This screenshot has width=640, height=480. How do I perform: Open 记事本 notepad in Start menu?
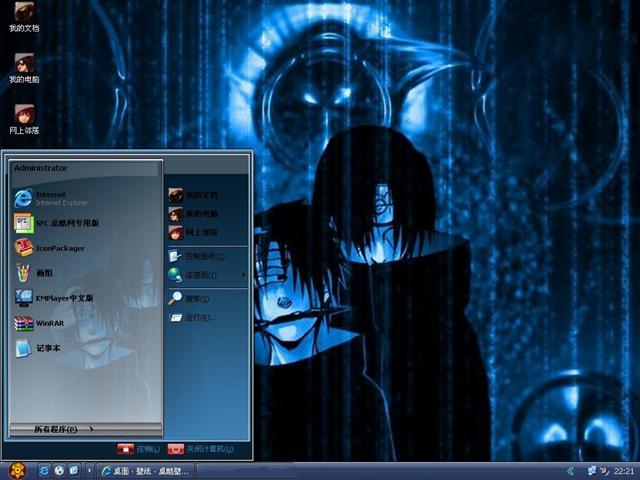(38, 348)
